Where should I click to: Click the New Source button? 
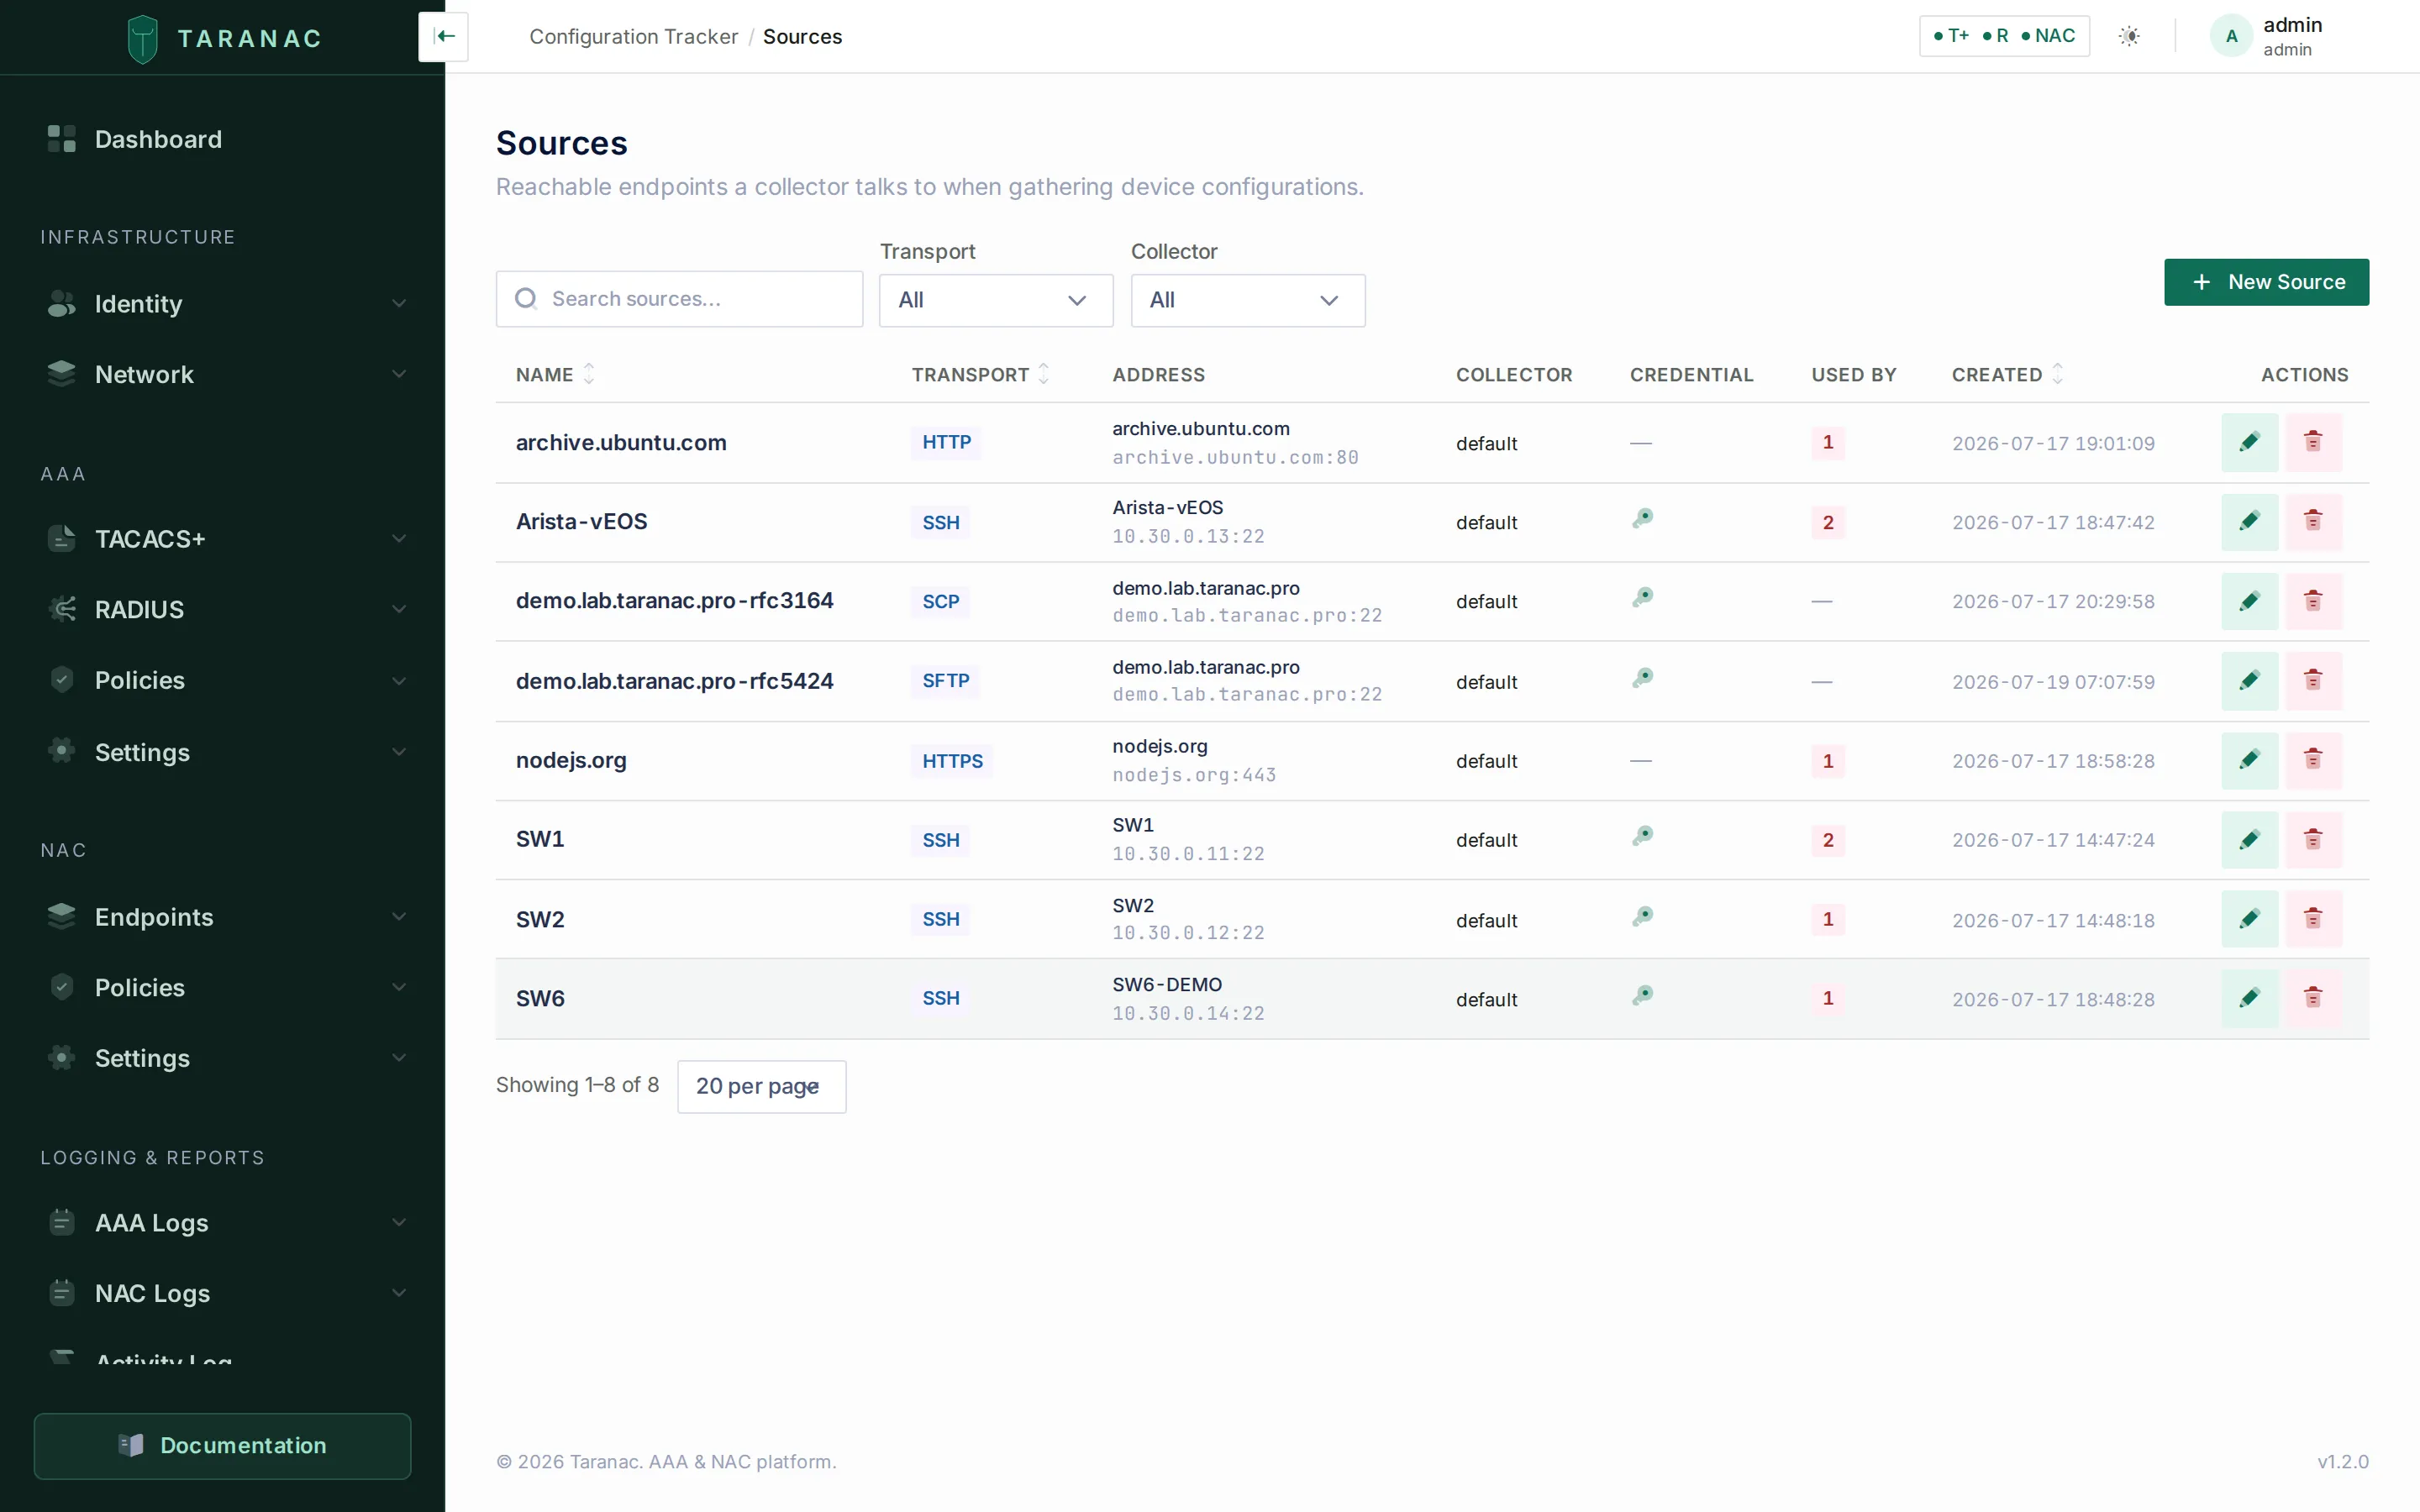tap(2266, 282)
